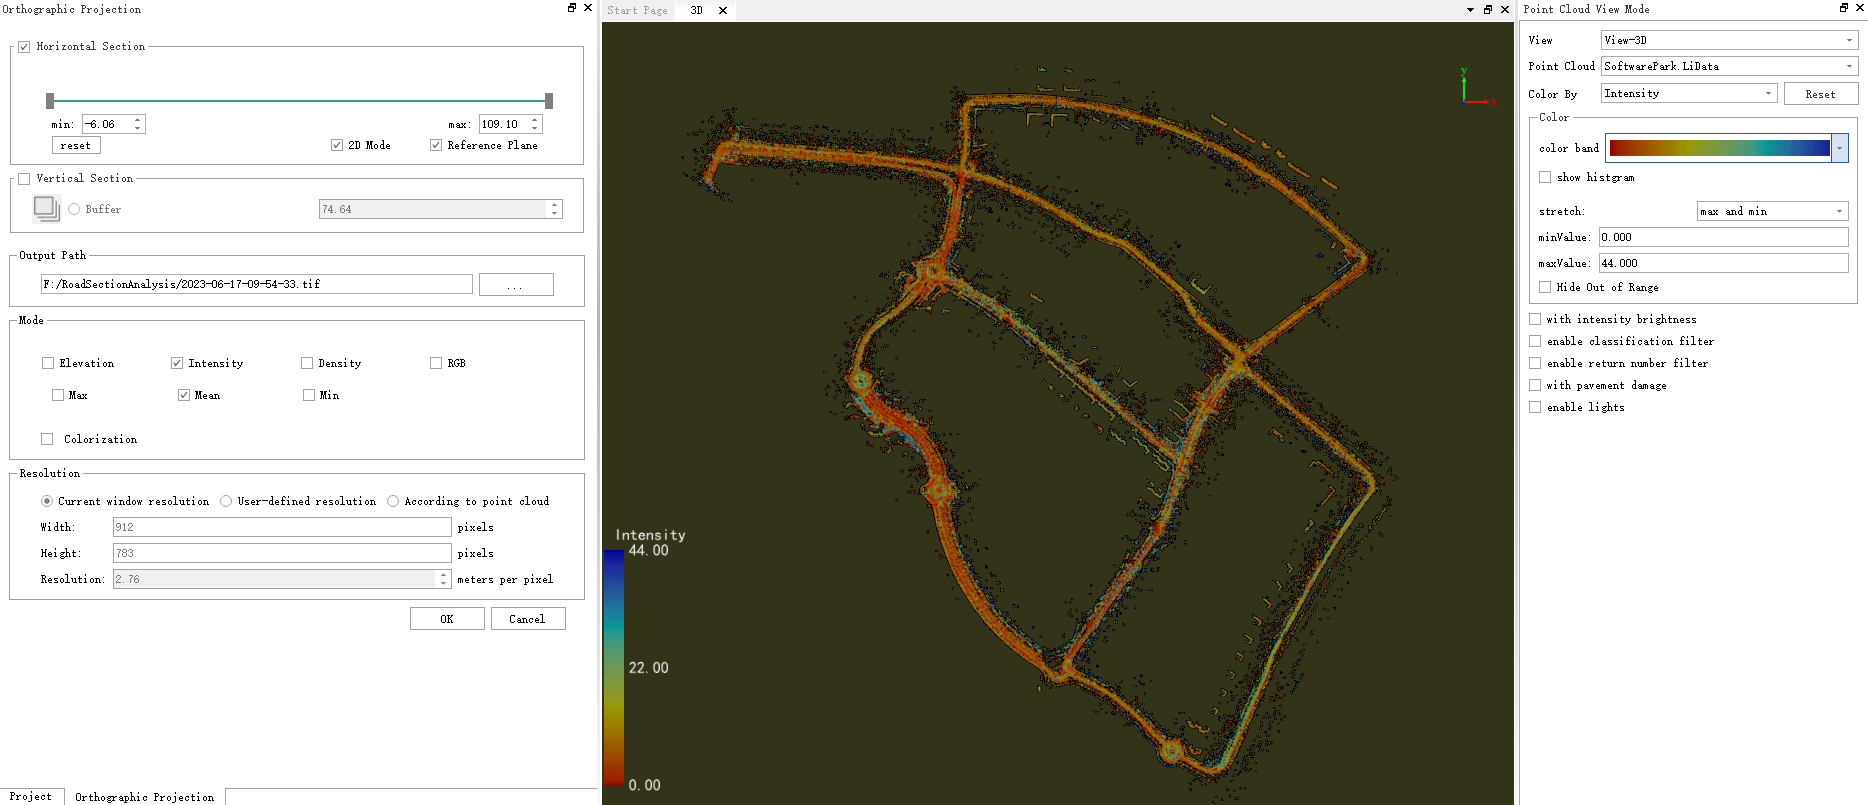
Task: Select Current window resolution
Action: (x=47, y=501)
